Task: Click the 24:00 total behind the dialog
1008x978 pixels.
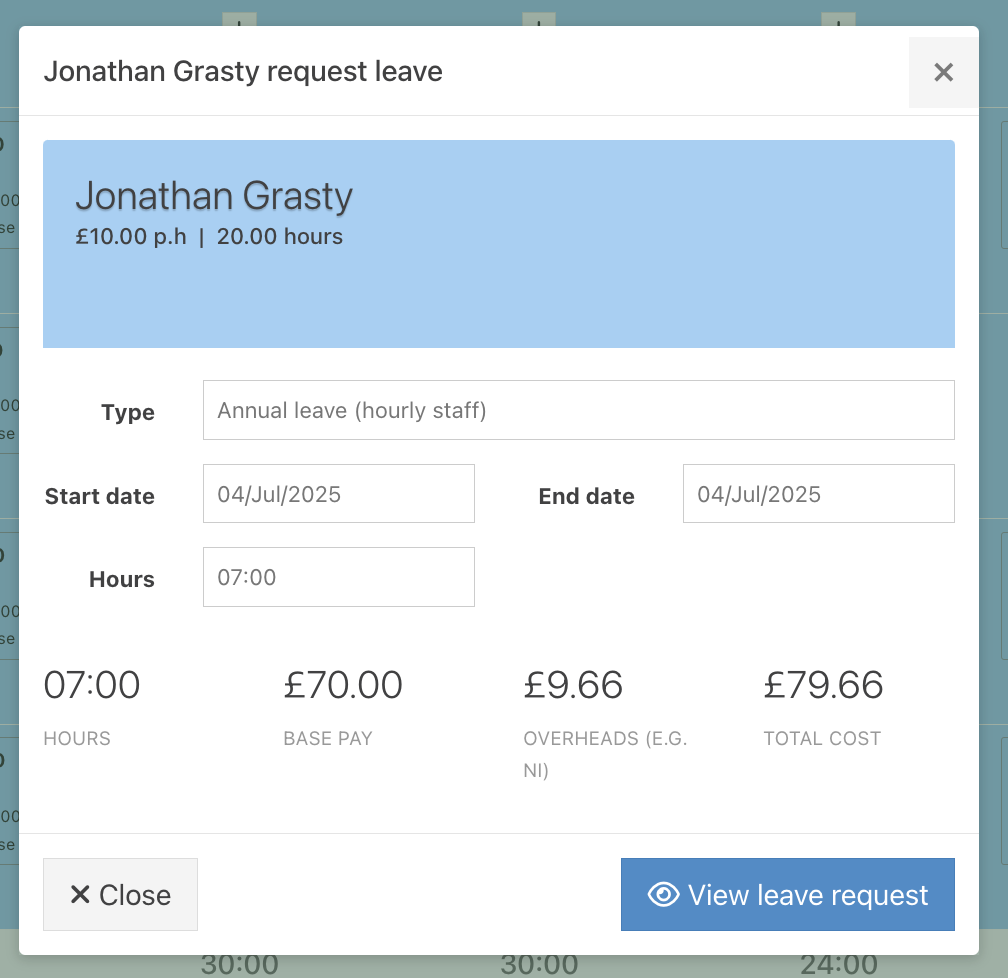Action: click(838, 964)
